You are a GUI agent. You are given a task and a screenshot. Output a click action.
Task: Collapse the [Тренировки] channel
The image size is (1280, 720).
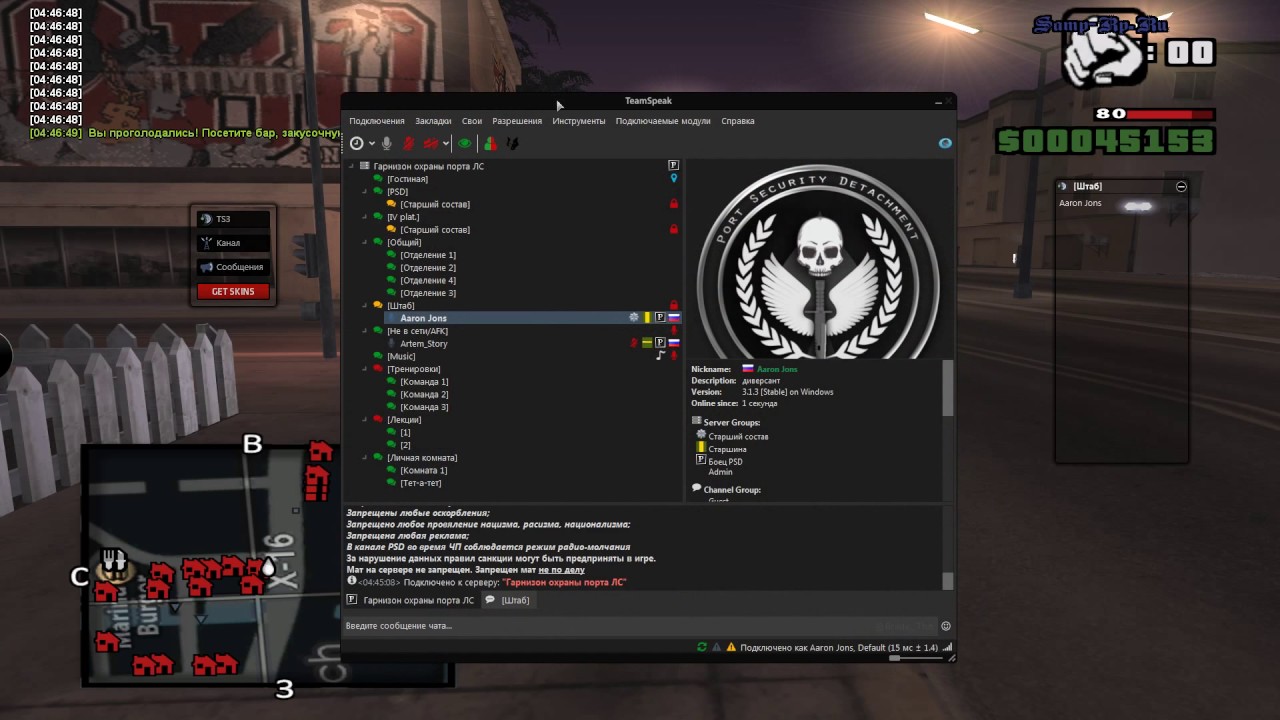tap(365, 369)
